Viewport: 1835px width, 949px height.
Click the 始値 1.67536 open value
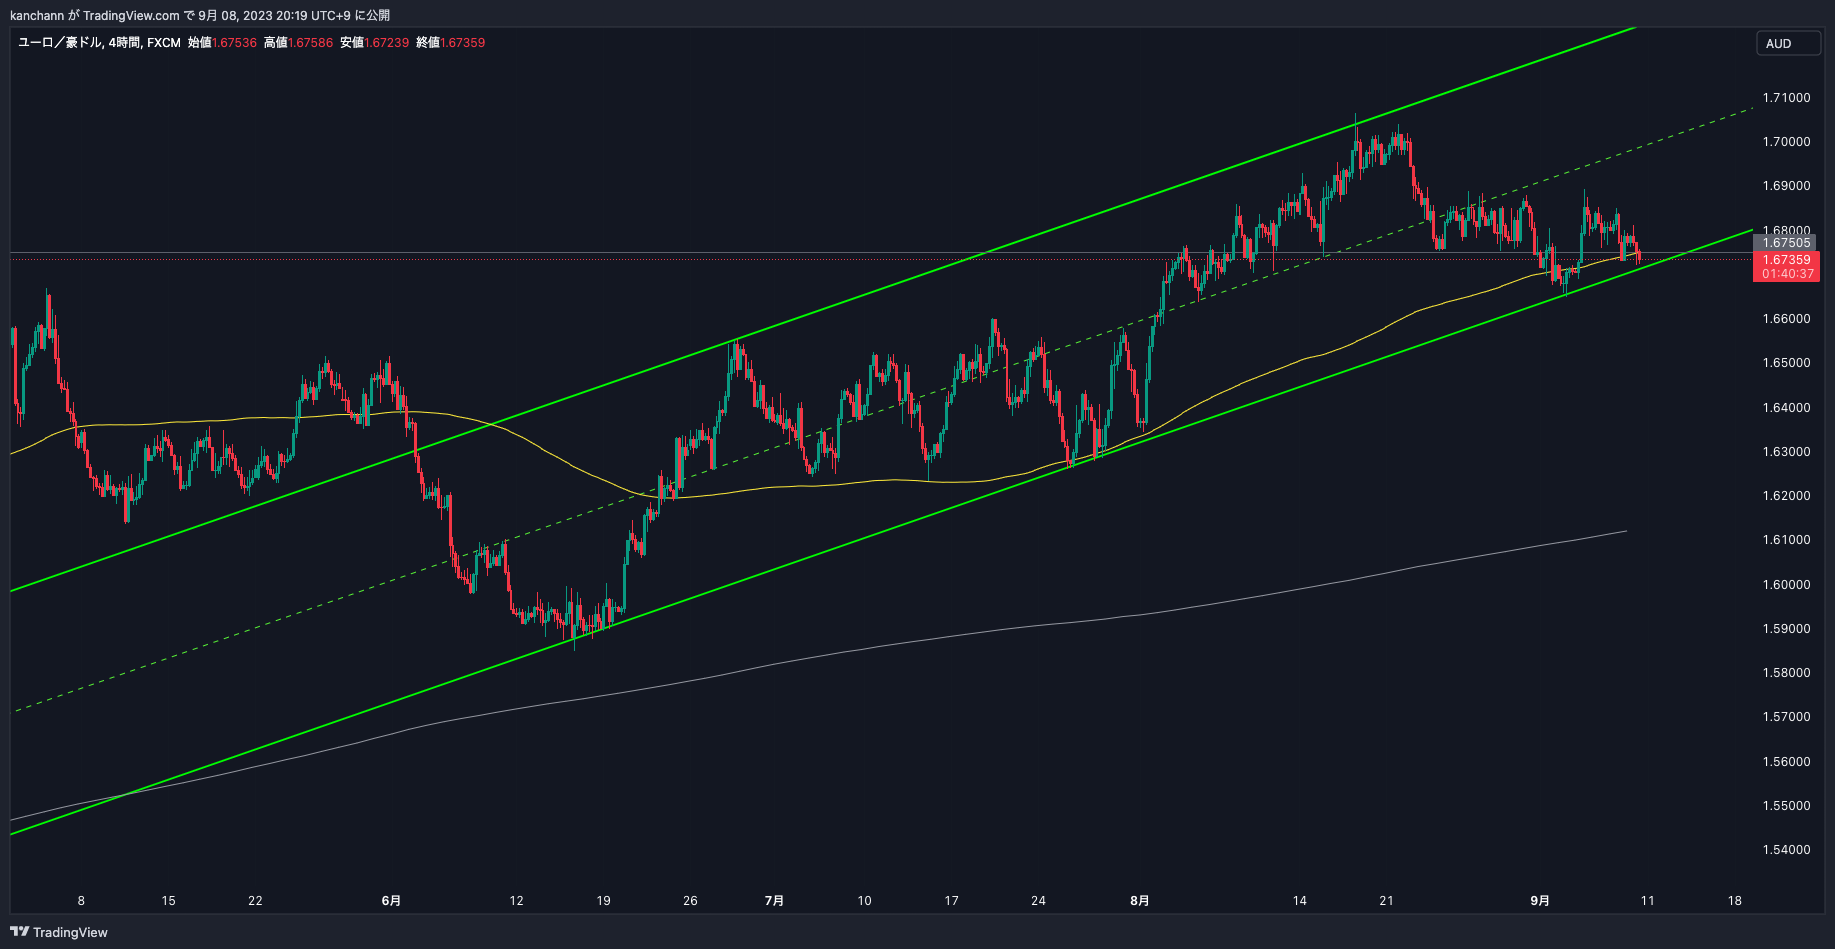click(x=222, y=42)
